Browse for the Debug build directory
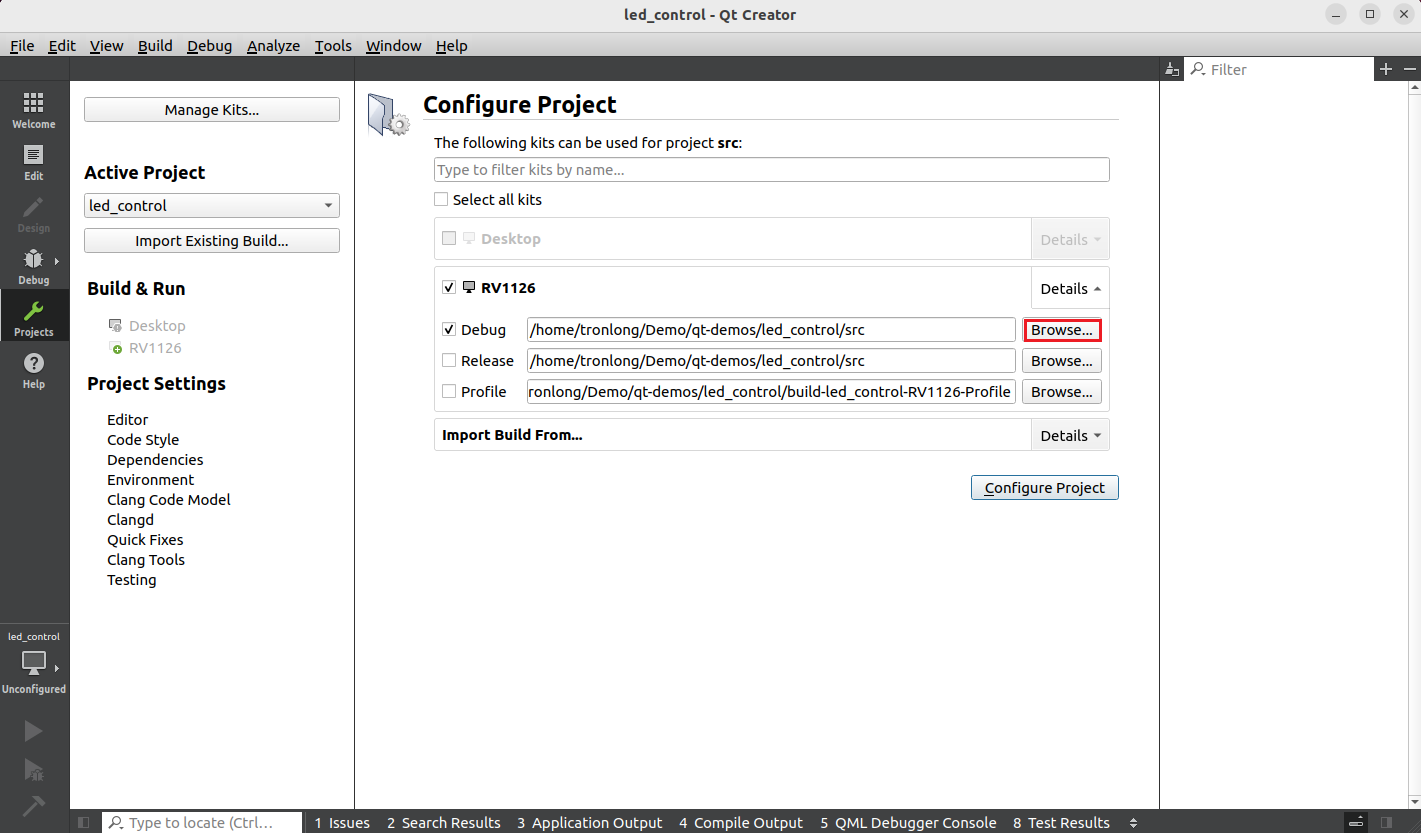 click(1062, 330)
